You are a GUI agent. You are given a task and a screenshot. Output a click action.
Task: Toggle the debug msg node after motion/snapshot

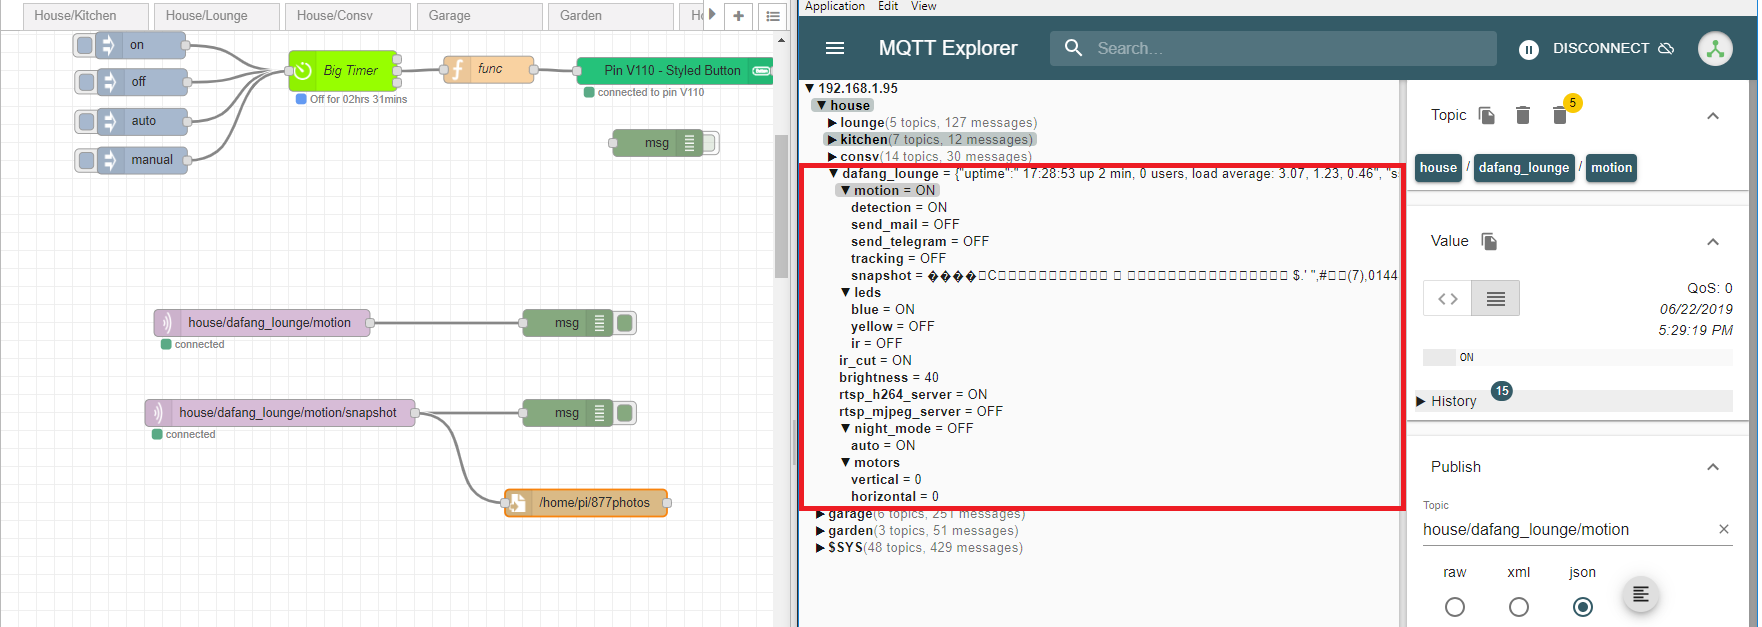(x=625, y=413)
